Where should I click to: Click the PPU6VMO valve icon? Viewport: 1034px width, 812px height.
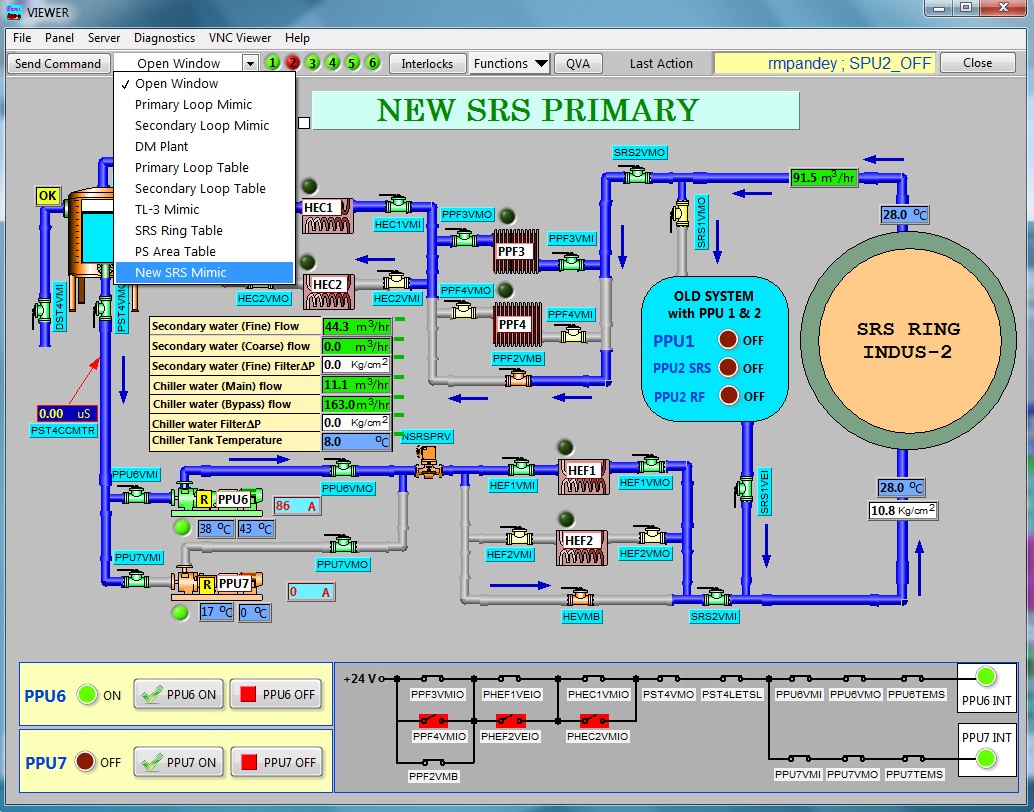pyautogui.click(x=343, y=468)
